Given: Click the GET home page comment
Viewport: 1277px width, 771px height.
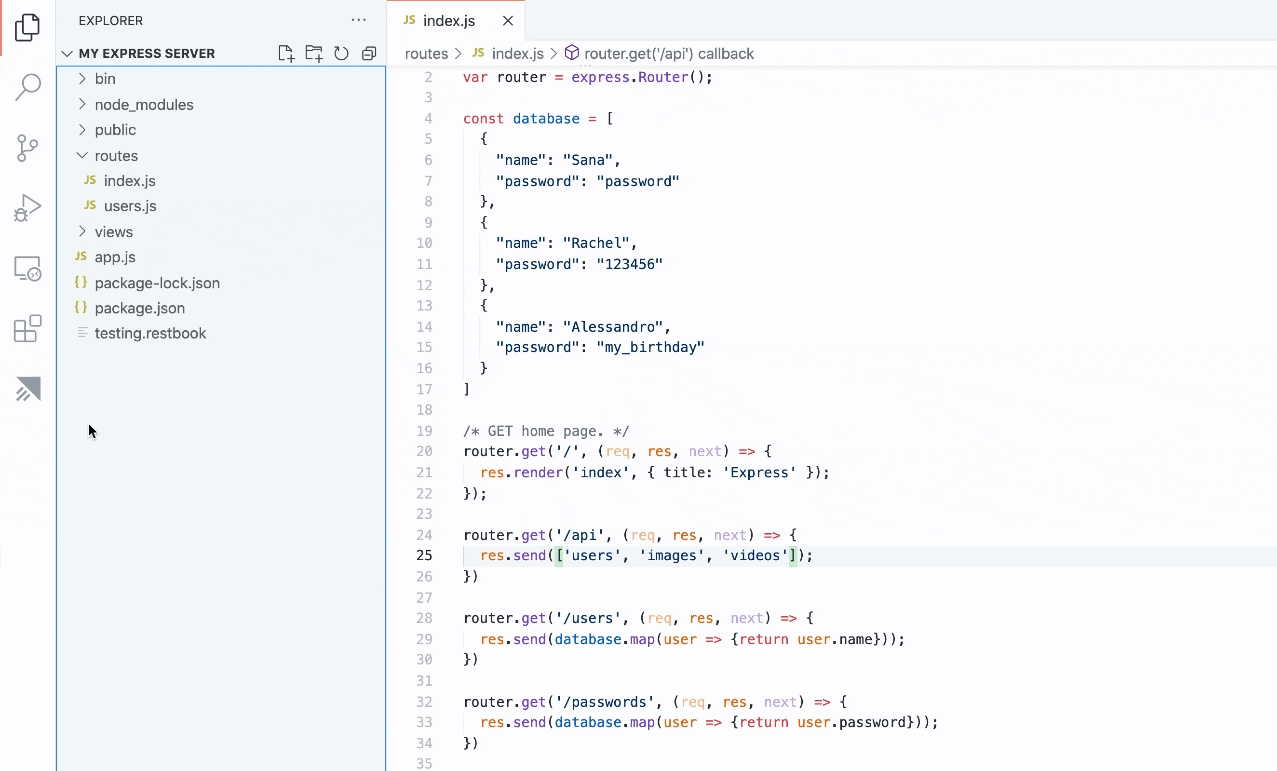Looking at the screenshot, I should coord(546,431).
